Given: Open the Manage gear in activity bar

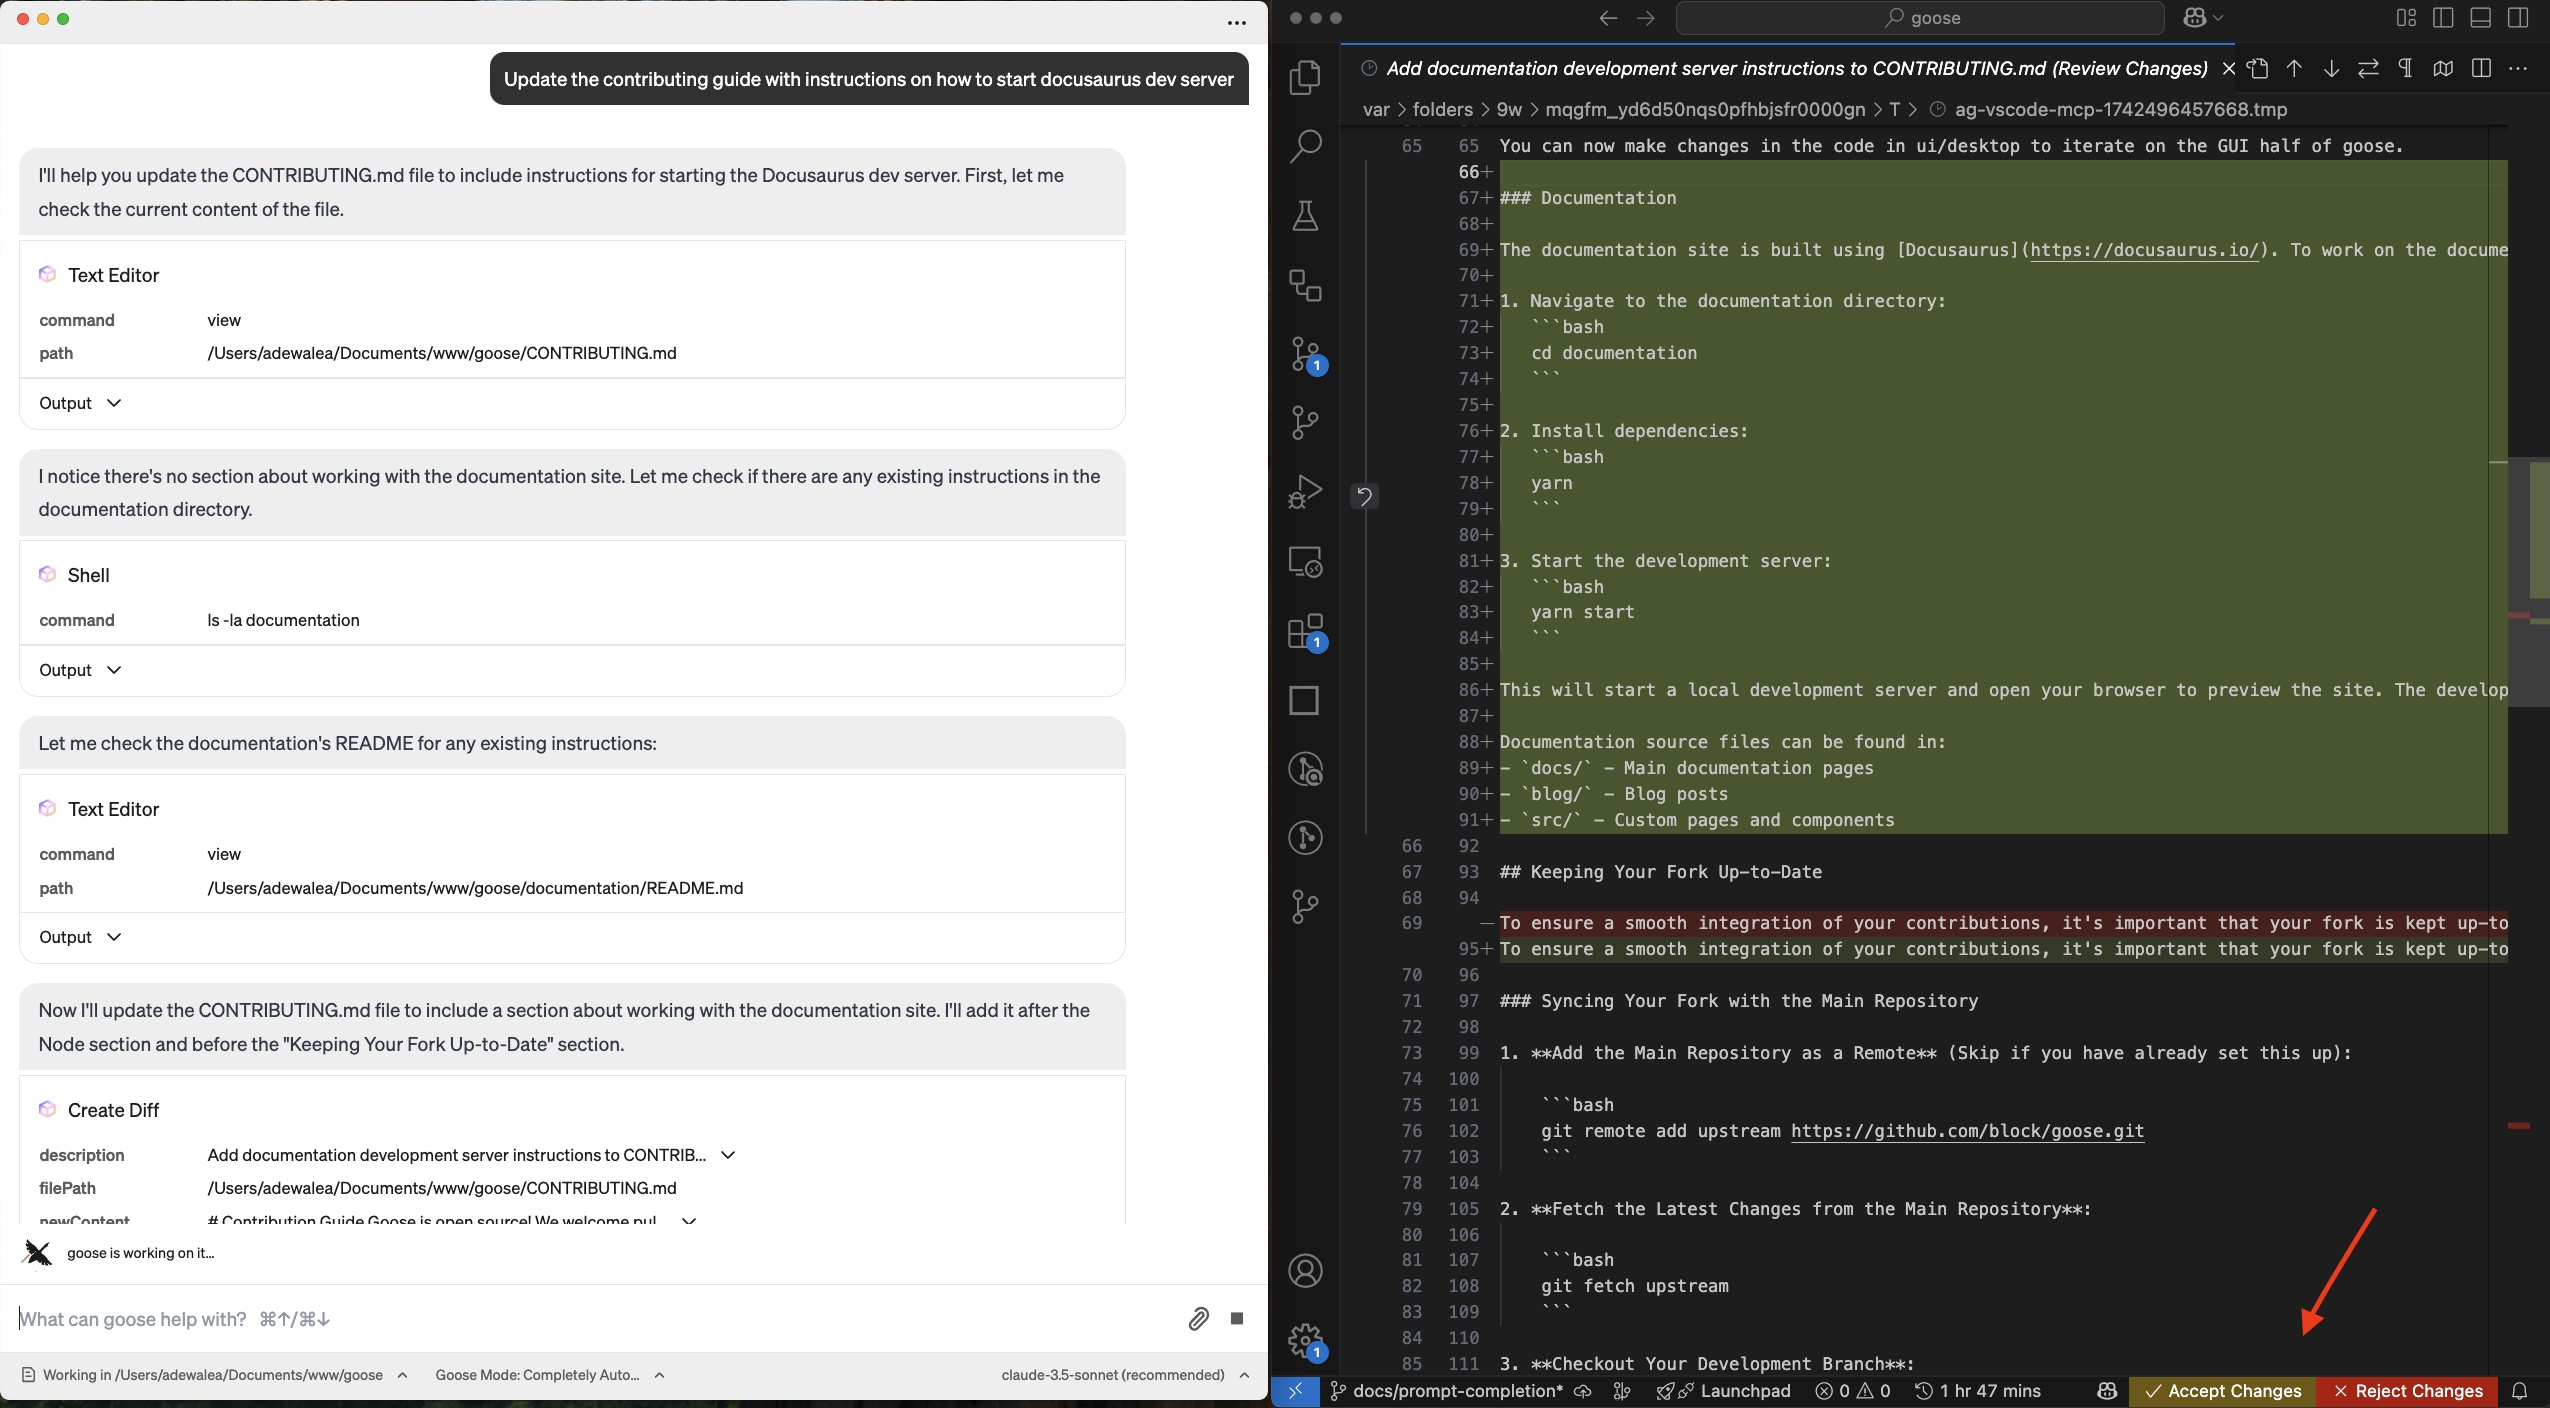Looking at the screenshot, I should [x=1303, y=1340].
